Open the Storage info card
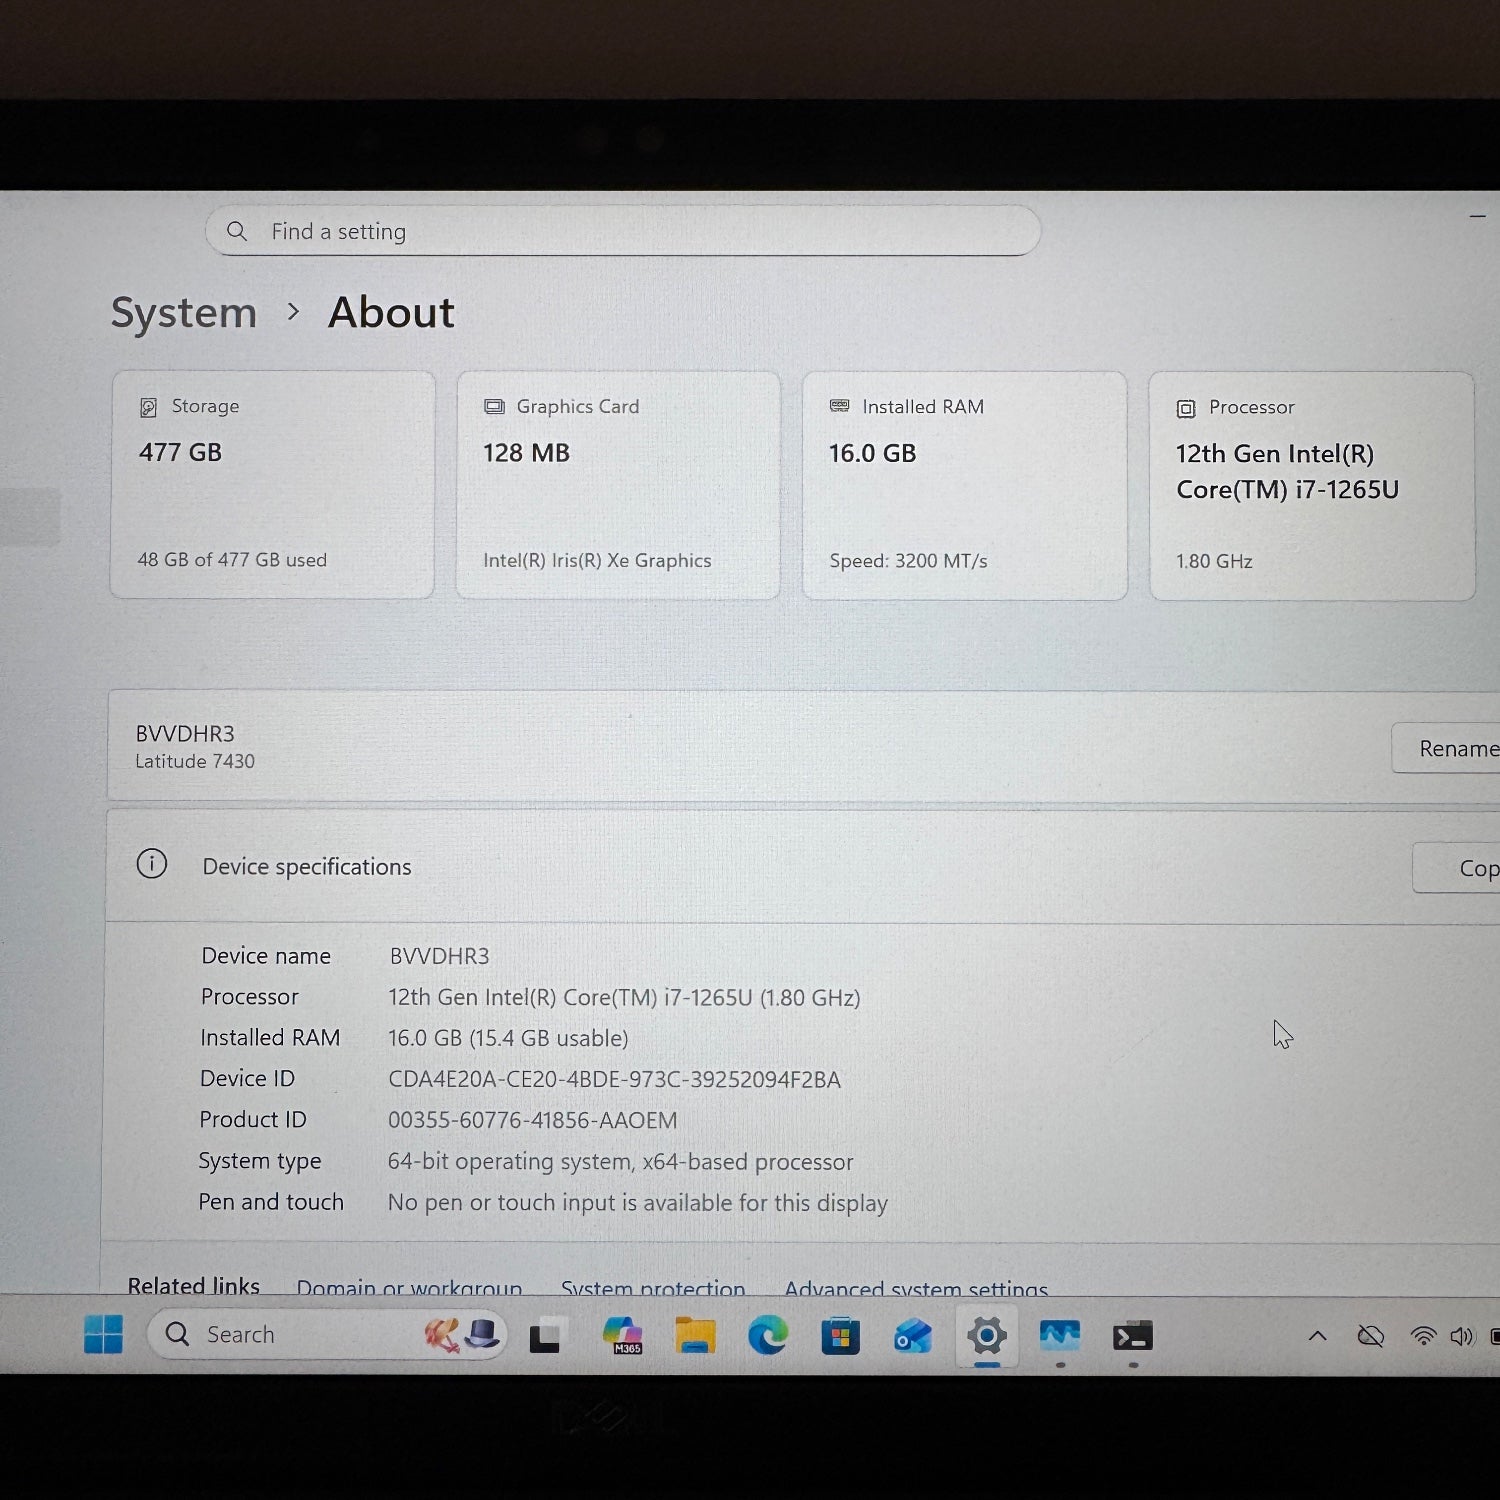1500x1500 pixels. tap(272, 485)
